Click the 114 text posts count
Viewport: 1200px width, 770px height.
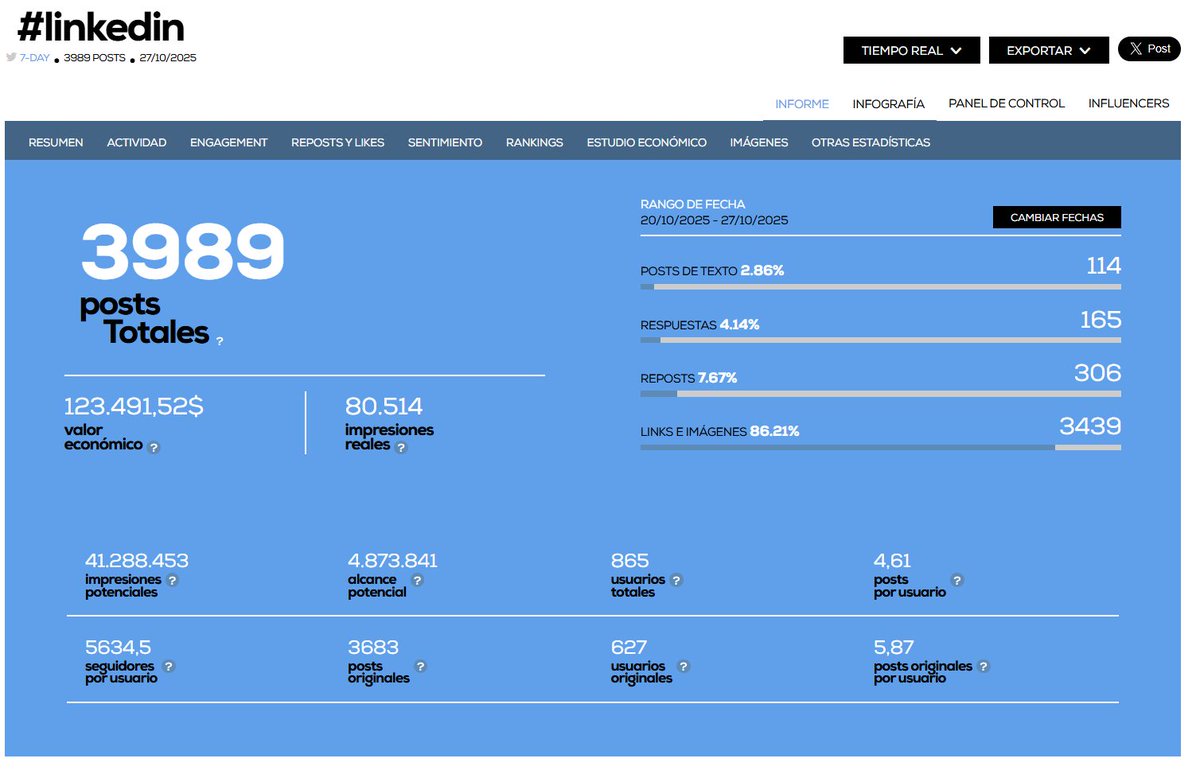pos(1104,266)
